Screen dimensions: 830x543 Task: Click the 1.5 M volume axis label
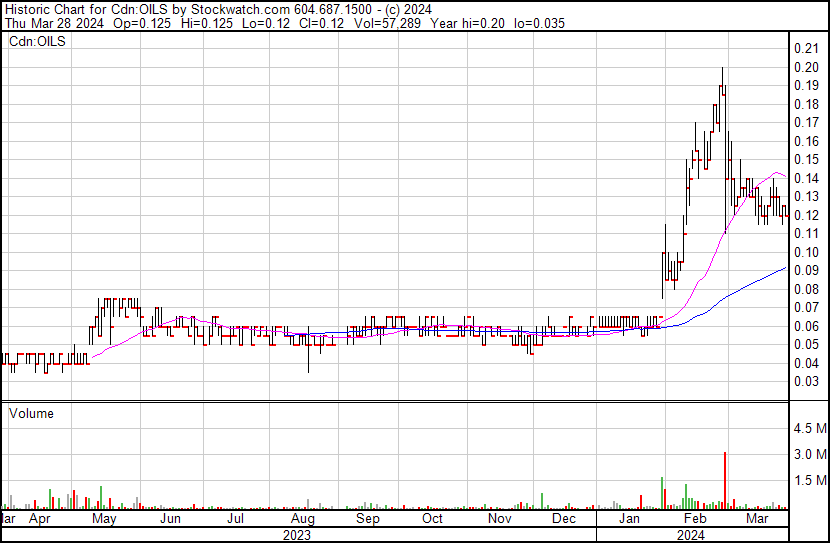pyautogui.click(x=809, y=481)
